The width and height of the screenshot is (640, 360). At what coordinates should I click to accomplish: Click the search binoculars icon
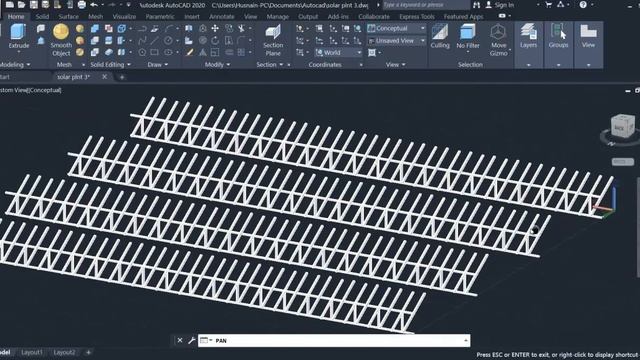(x=476, y=5)
